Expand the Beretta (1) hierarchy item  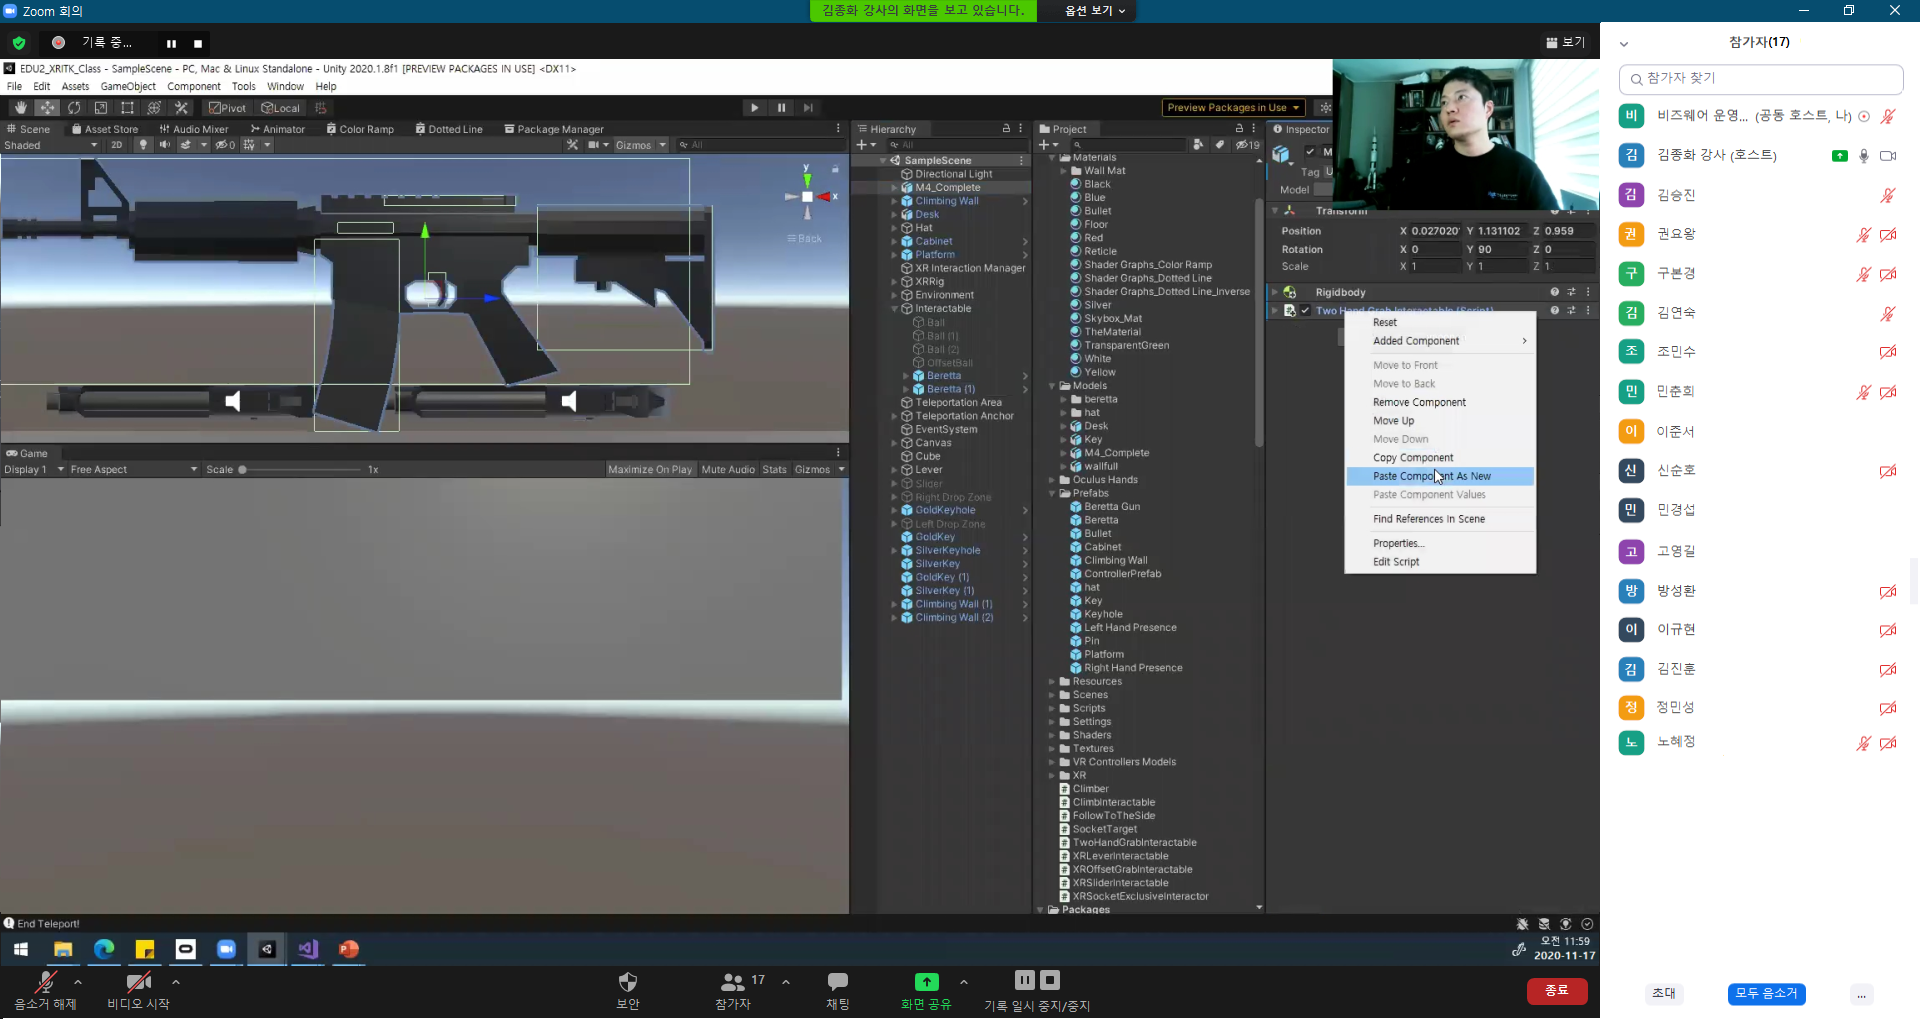pyautogui.click(x=906, y=390)
